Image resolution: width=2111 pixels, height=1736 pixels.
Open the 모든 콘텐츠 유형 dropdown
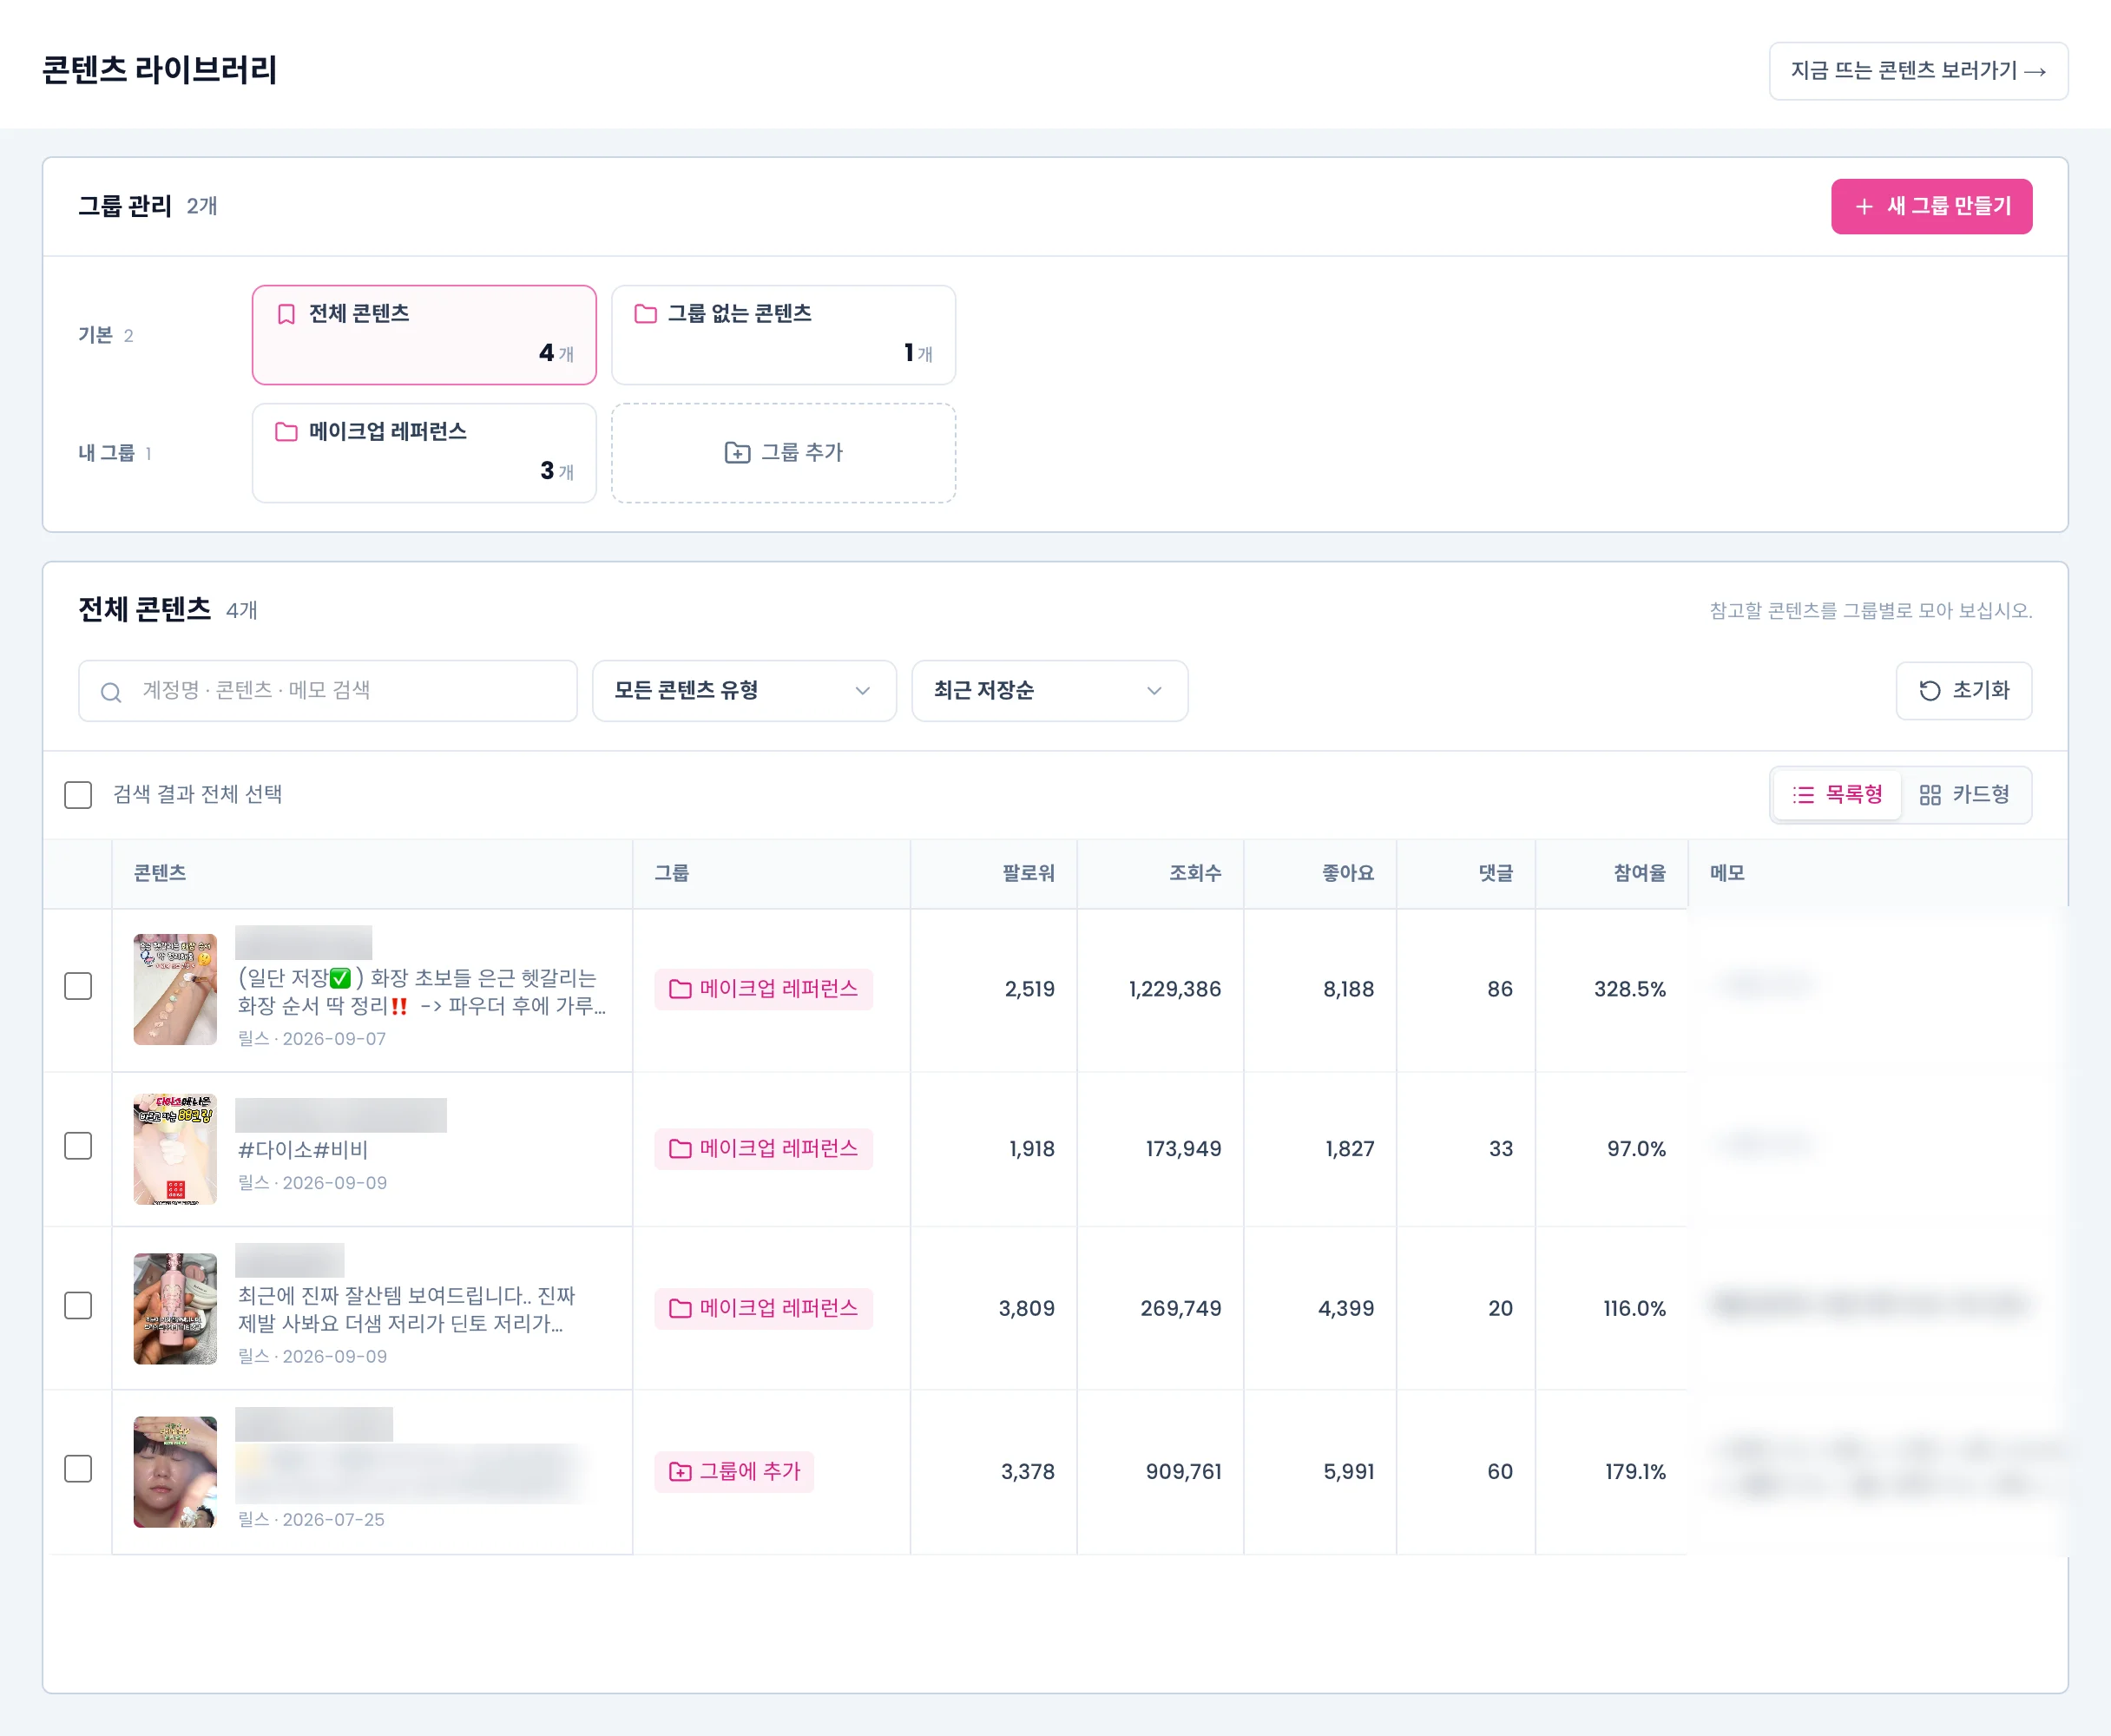click(744, 691)
